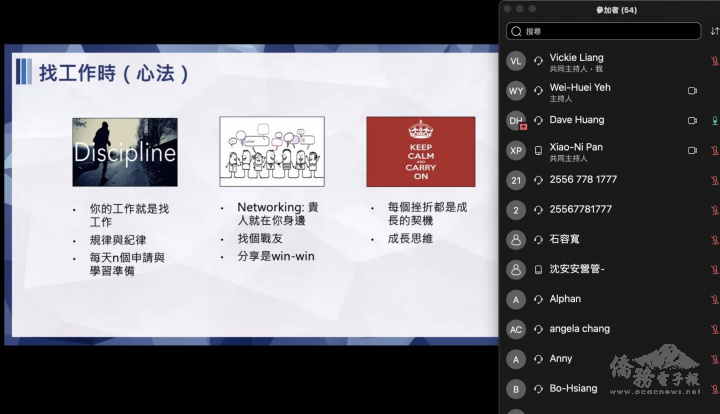720x414 pixels.
Task: Select Vickie Liang's VL avatar
Action: click(x=516, y=62)
